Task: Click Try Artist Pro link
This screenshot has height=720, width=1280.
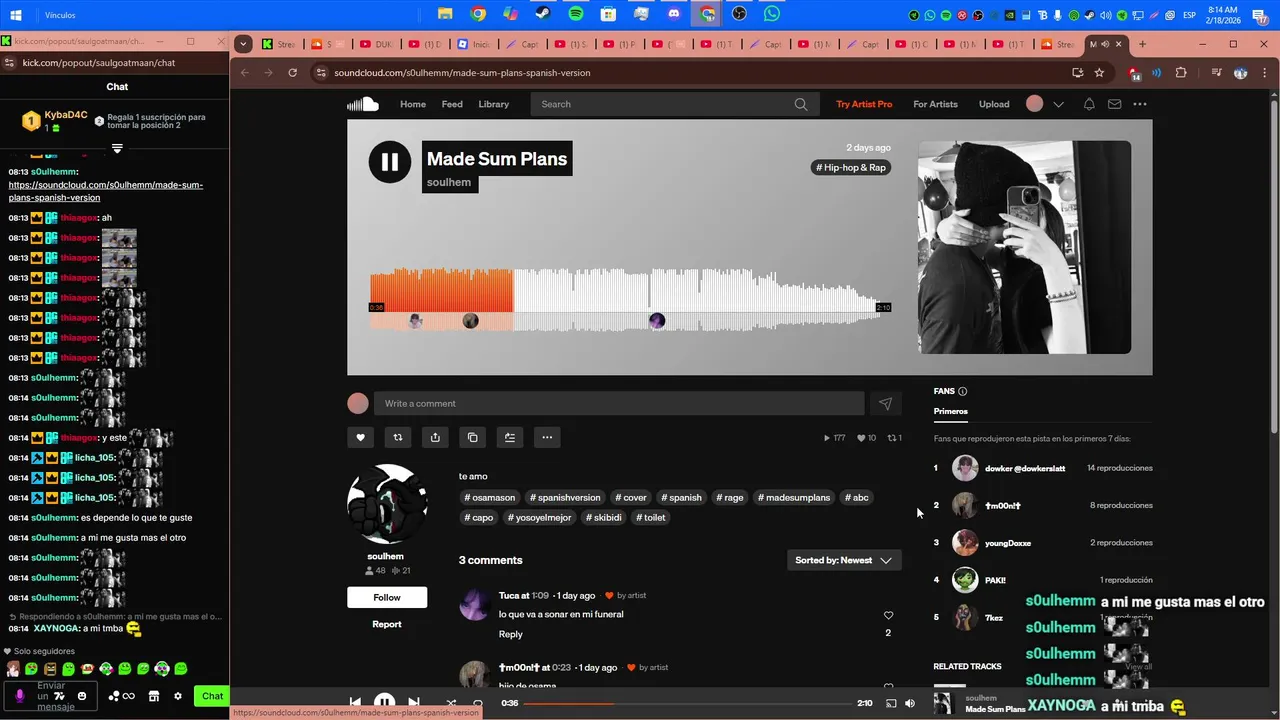Action: 864,104
